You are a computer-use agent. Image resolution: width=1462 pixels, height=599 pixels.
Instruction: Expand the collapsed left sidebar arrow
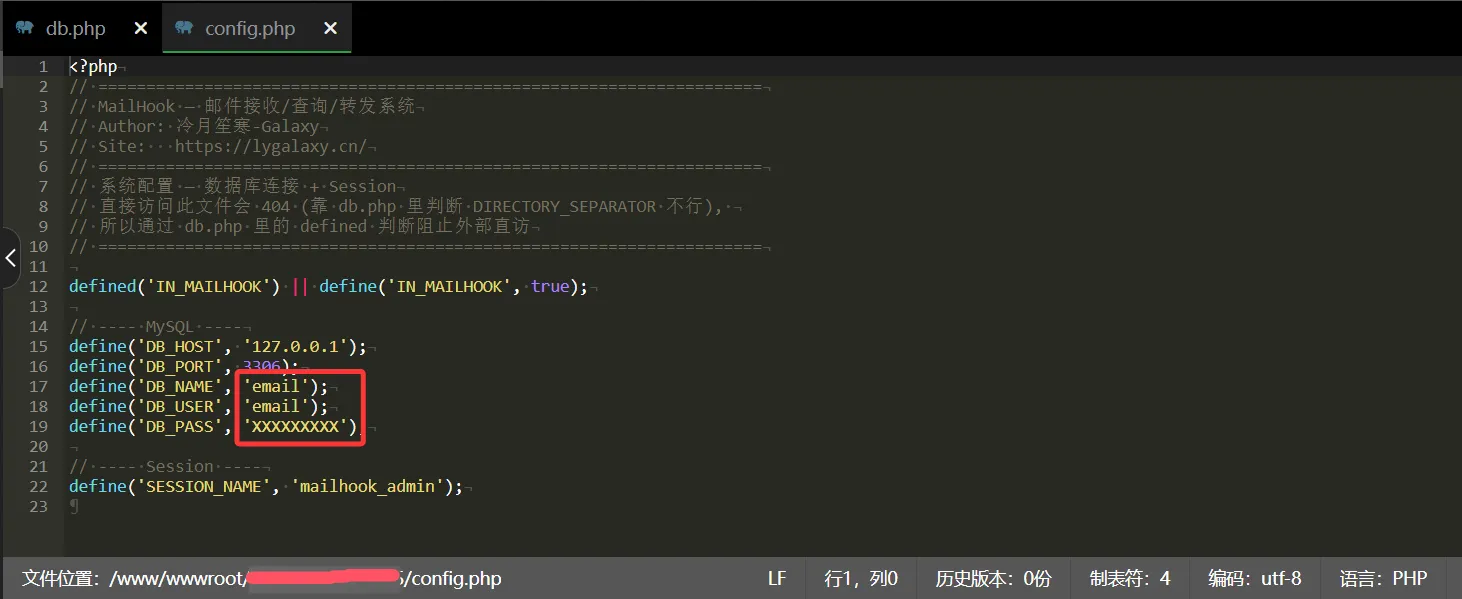click(10, 258)
